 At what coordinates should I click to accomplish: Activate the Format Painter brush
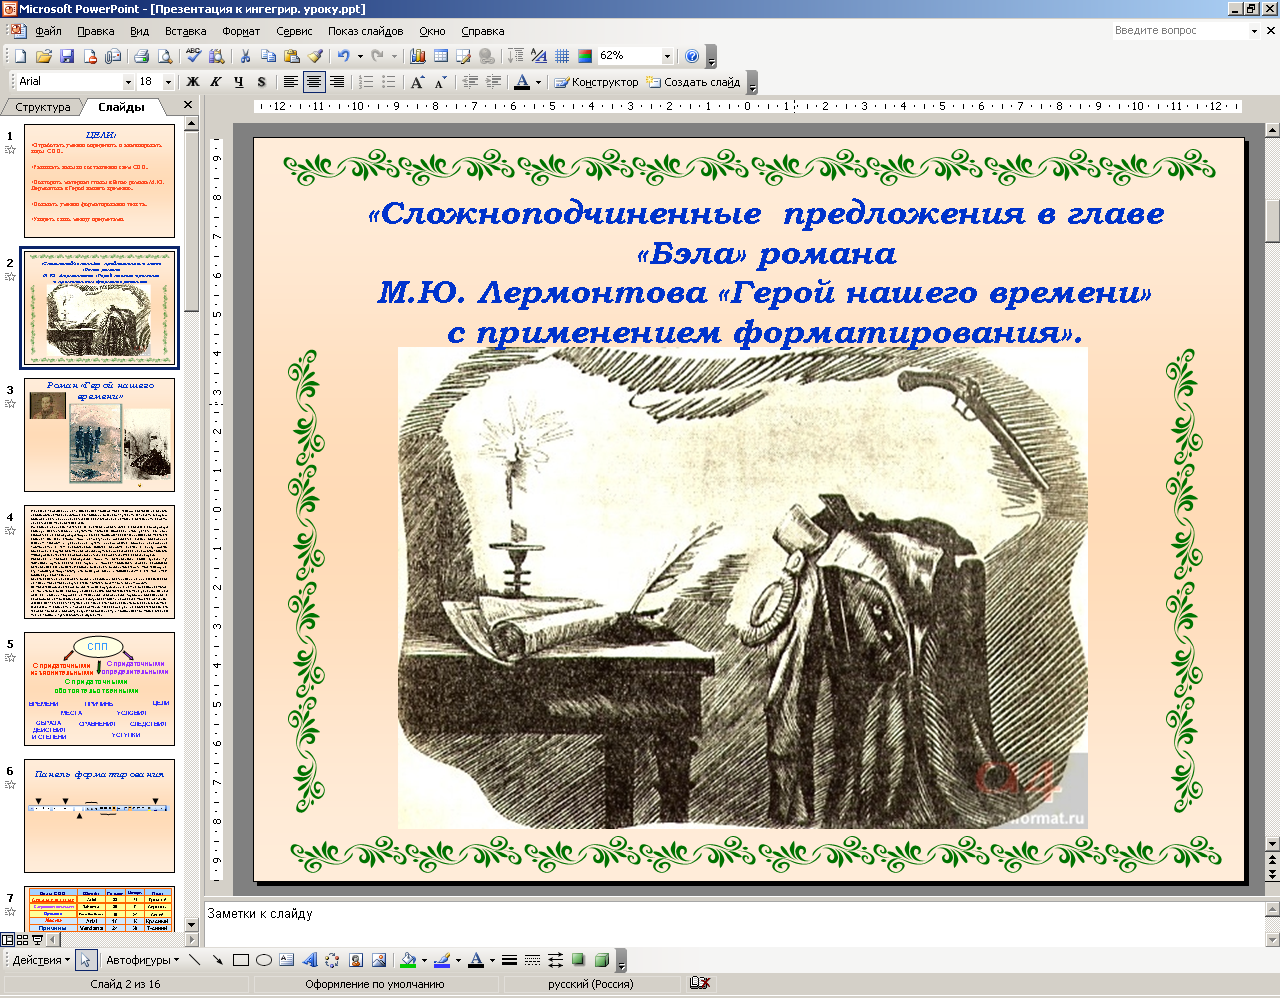coord(315,56)
